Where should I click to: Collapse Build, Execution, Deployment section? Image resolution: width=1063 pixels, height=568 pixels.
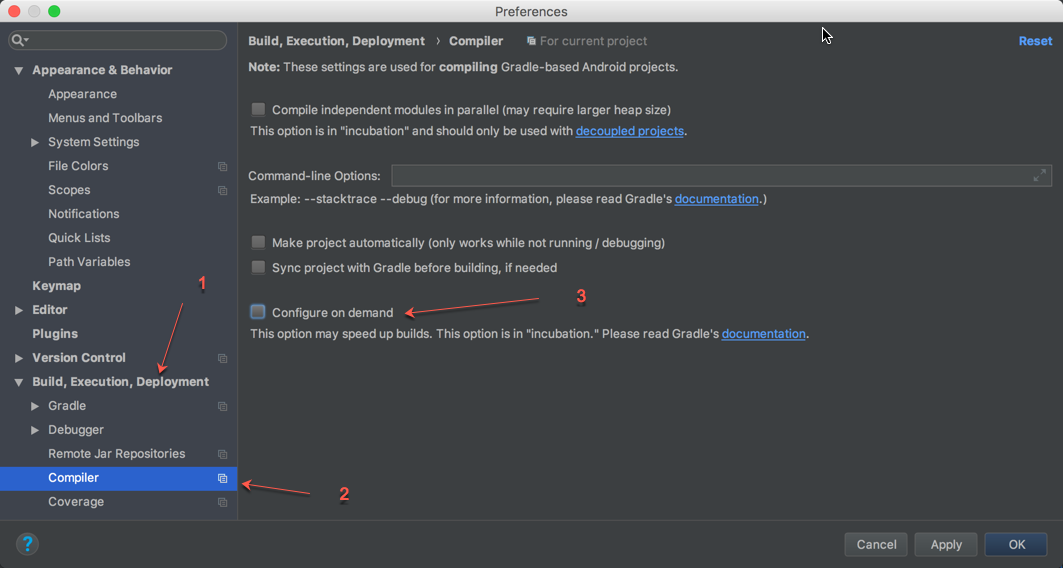click(x=19, y=382)
